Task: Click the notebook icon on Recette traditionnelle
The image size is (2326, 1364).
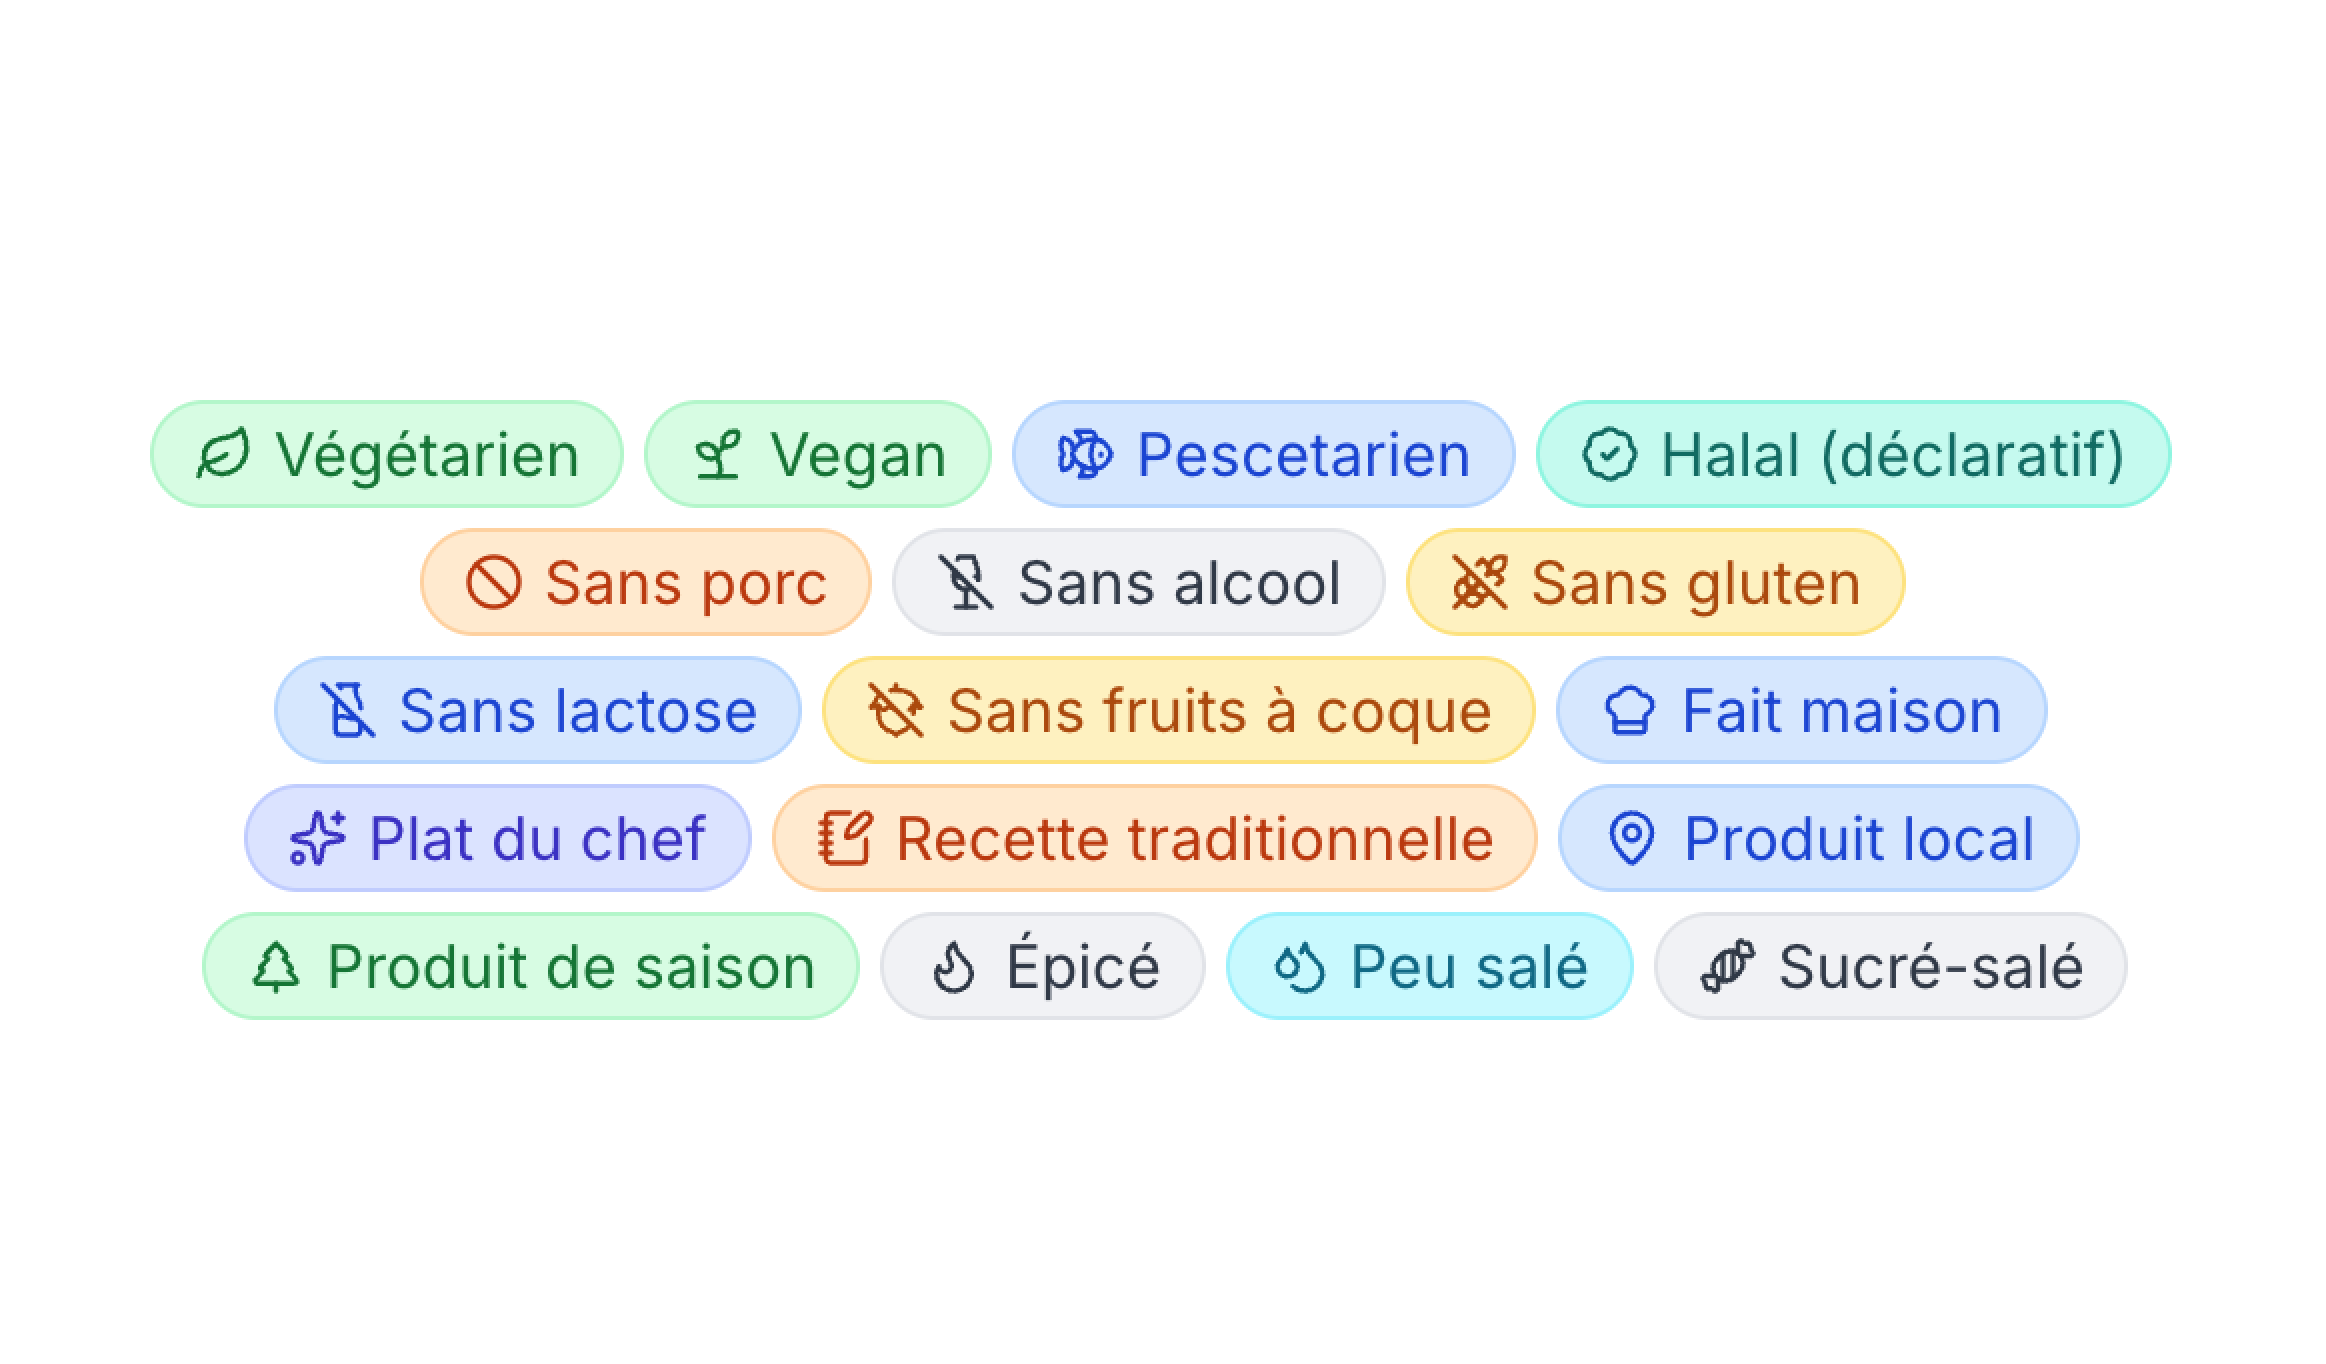Action: (x=846, y=838)
